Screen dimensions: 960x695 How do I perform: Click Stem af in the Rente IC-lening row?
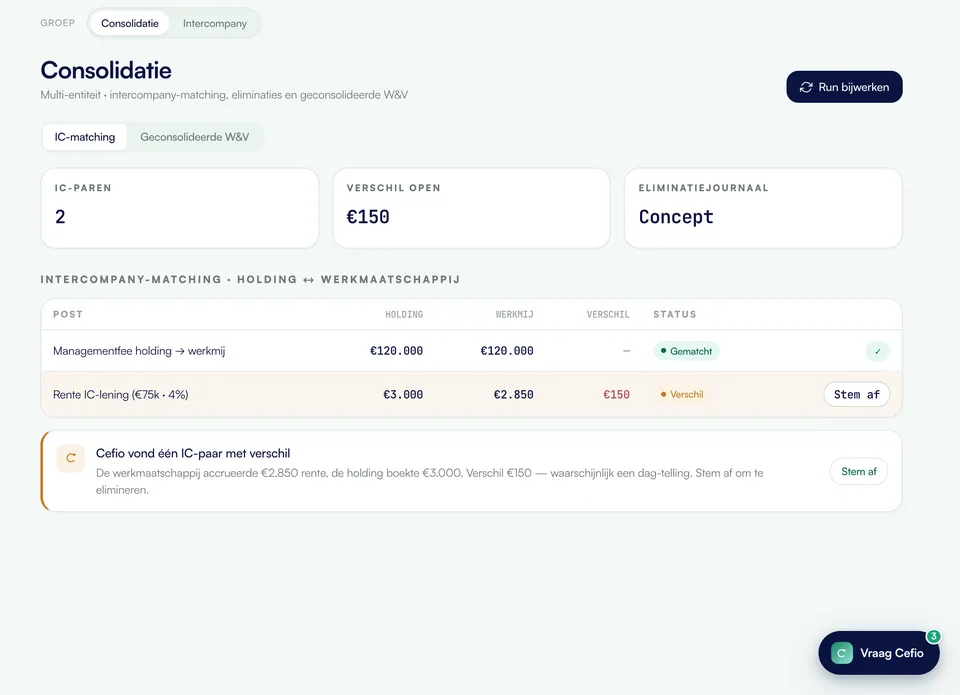click(857, 394)
